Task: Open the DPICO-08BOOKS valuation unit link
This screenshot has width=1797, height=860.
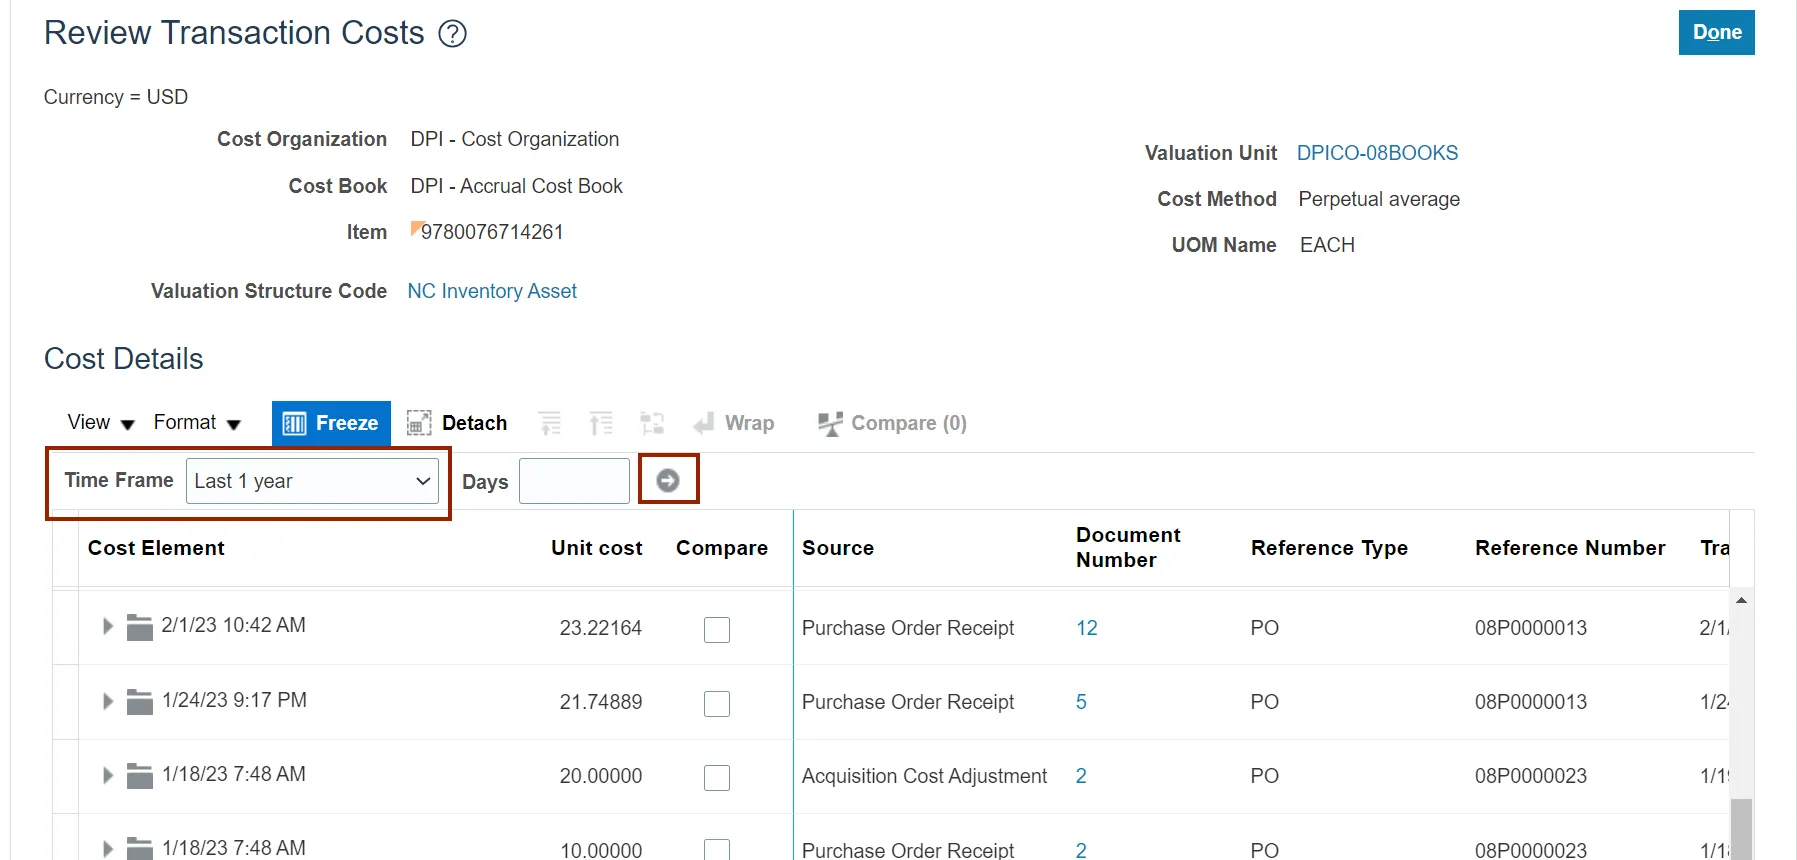Action: coord(1377,153)
